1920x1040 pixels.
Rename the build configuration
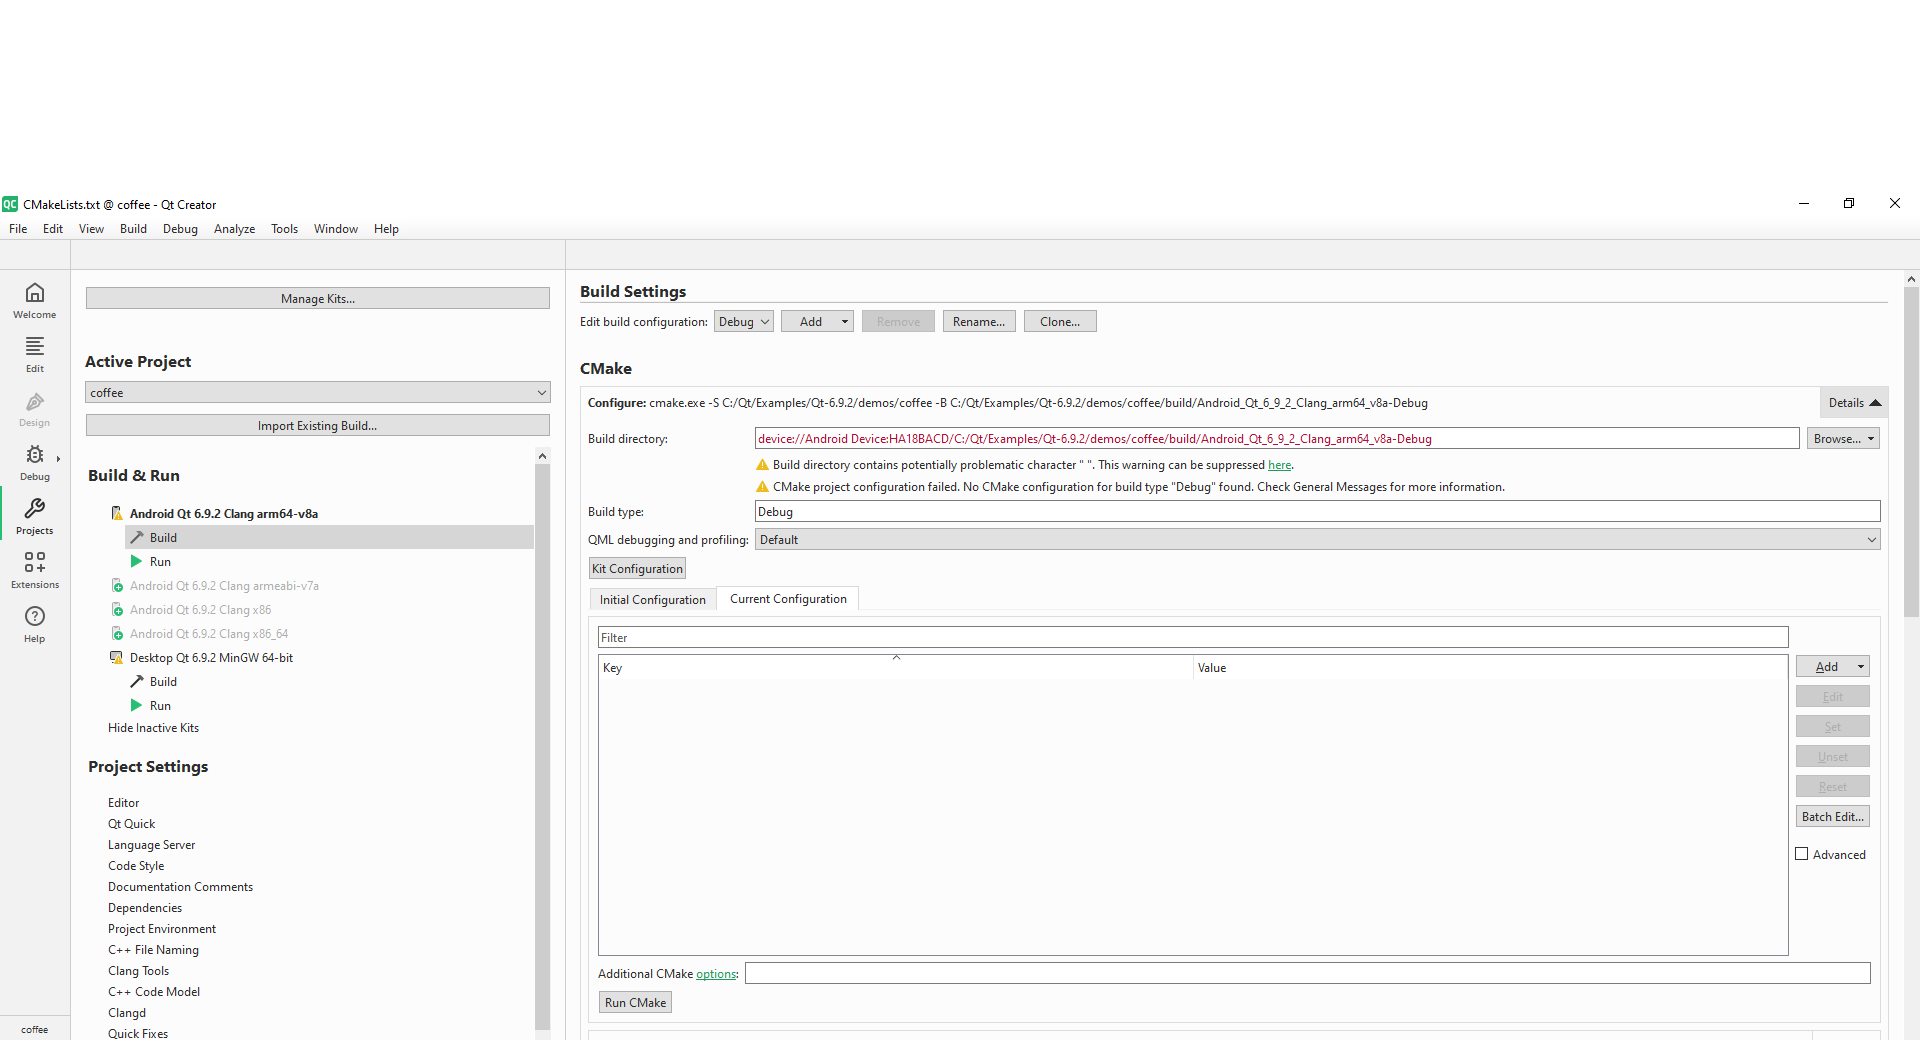tap(979, 322)
